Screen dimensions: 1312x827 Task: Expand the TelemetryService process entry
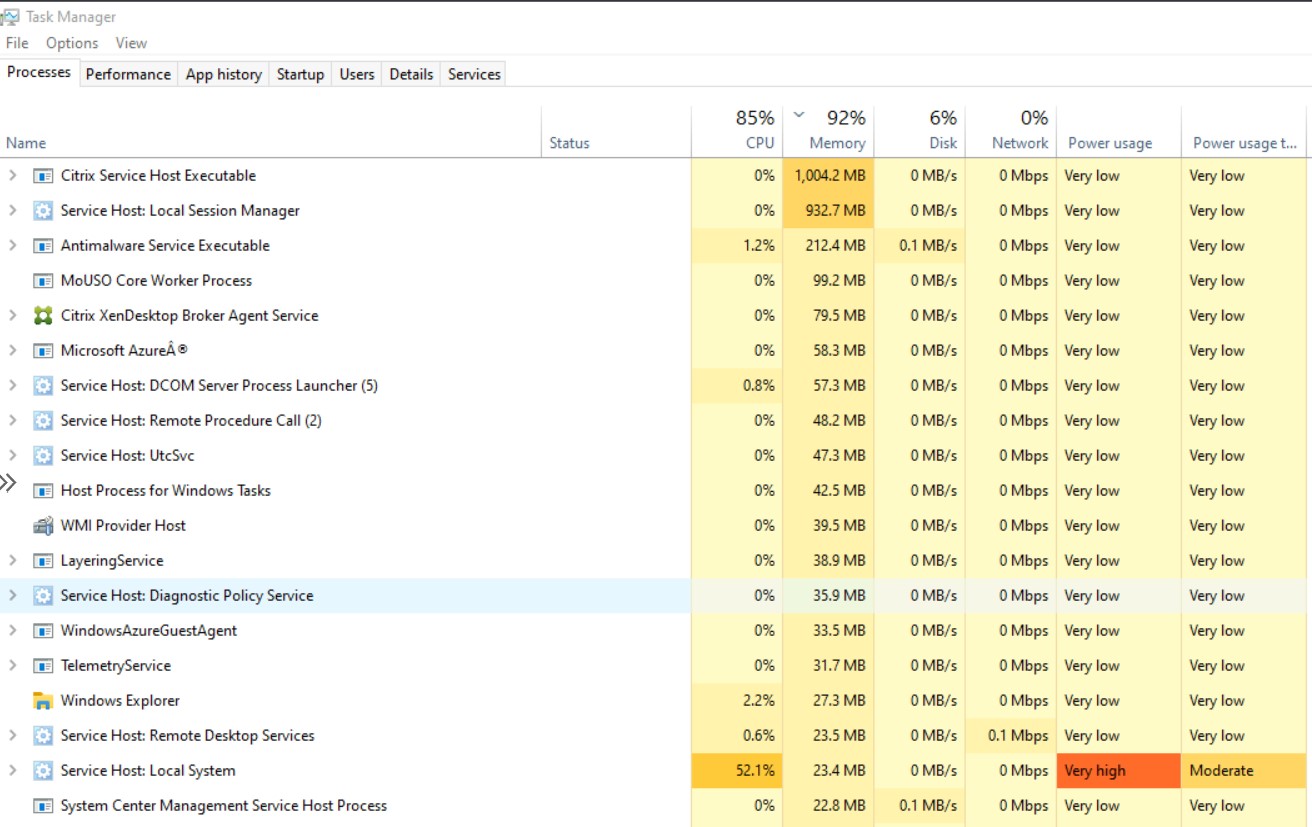coord(13,666)
